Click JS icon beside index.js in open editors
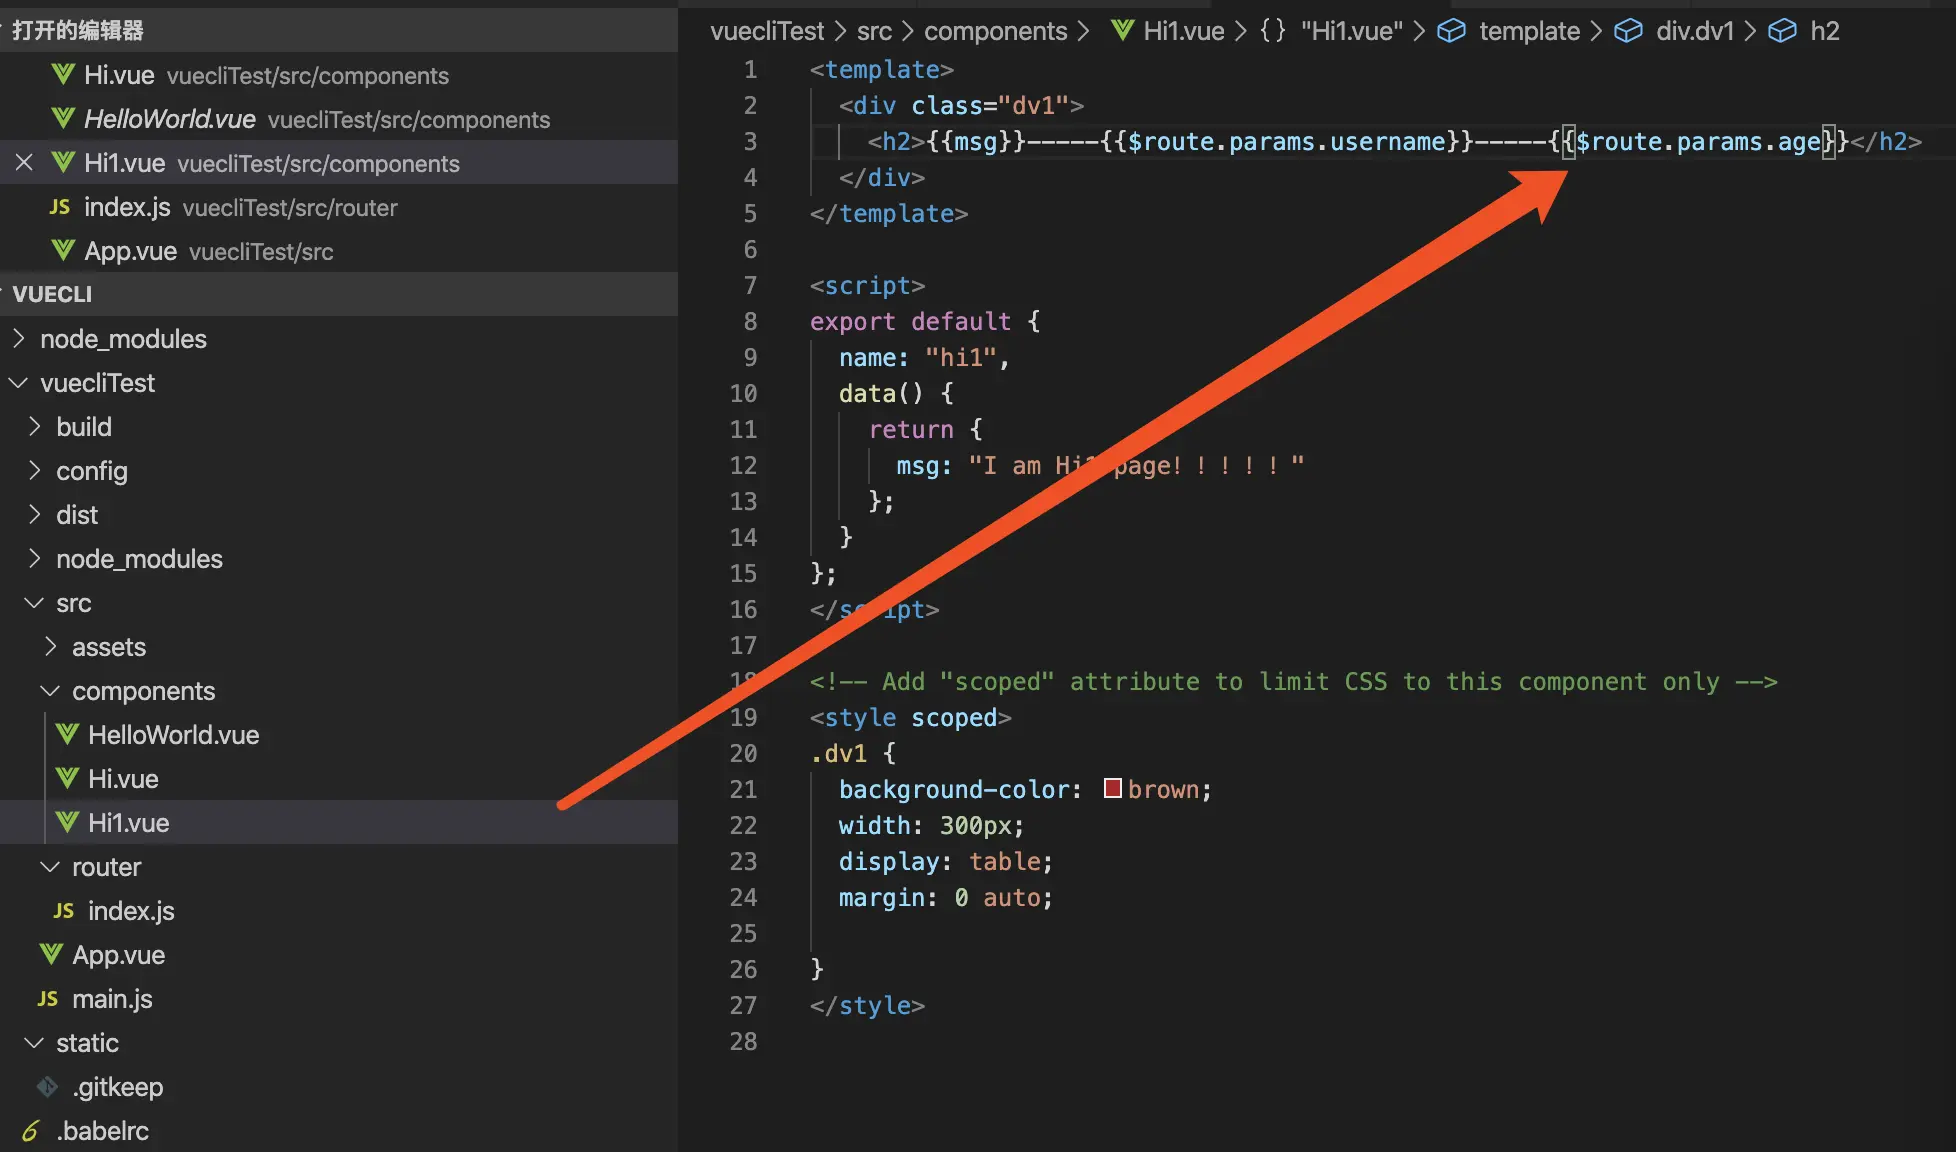This screenshot has width=1956, height=1152. [60, 207]
